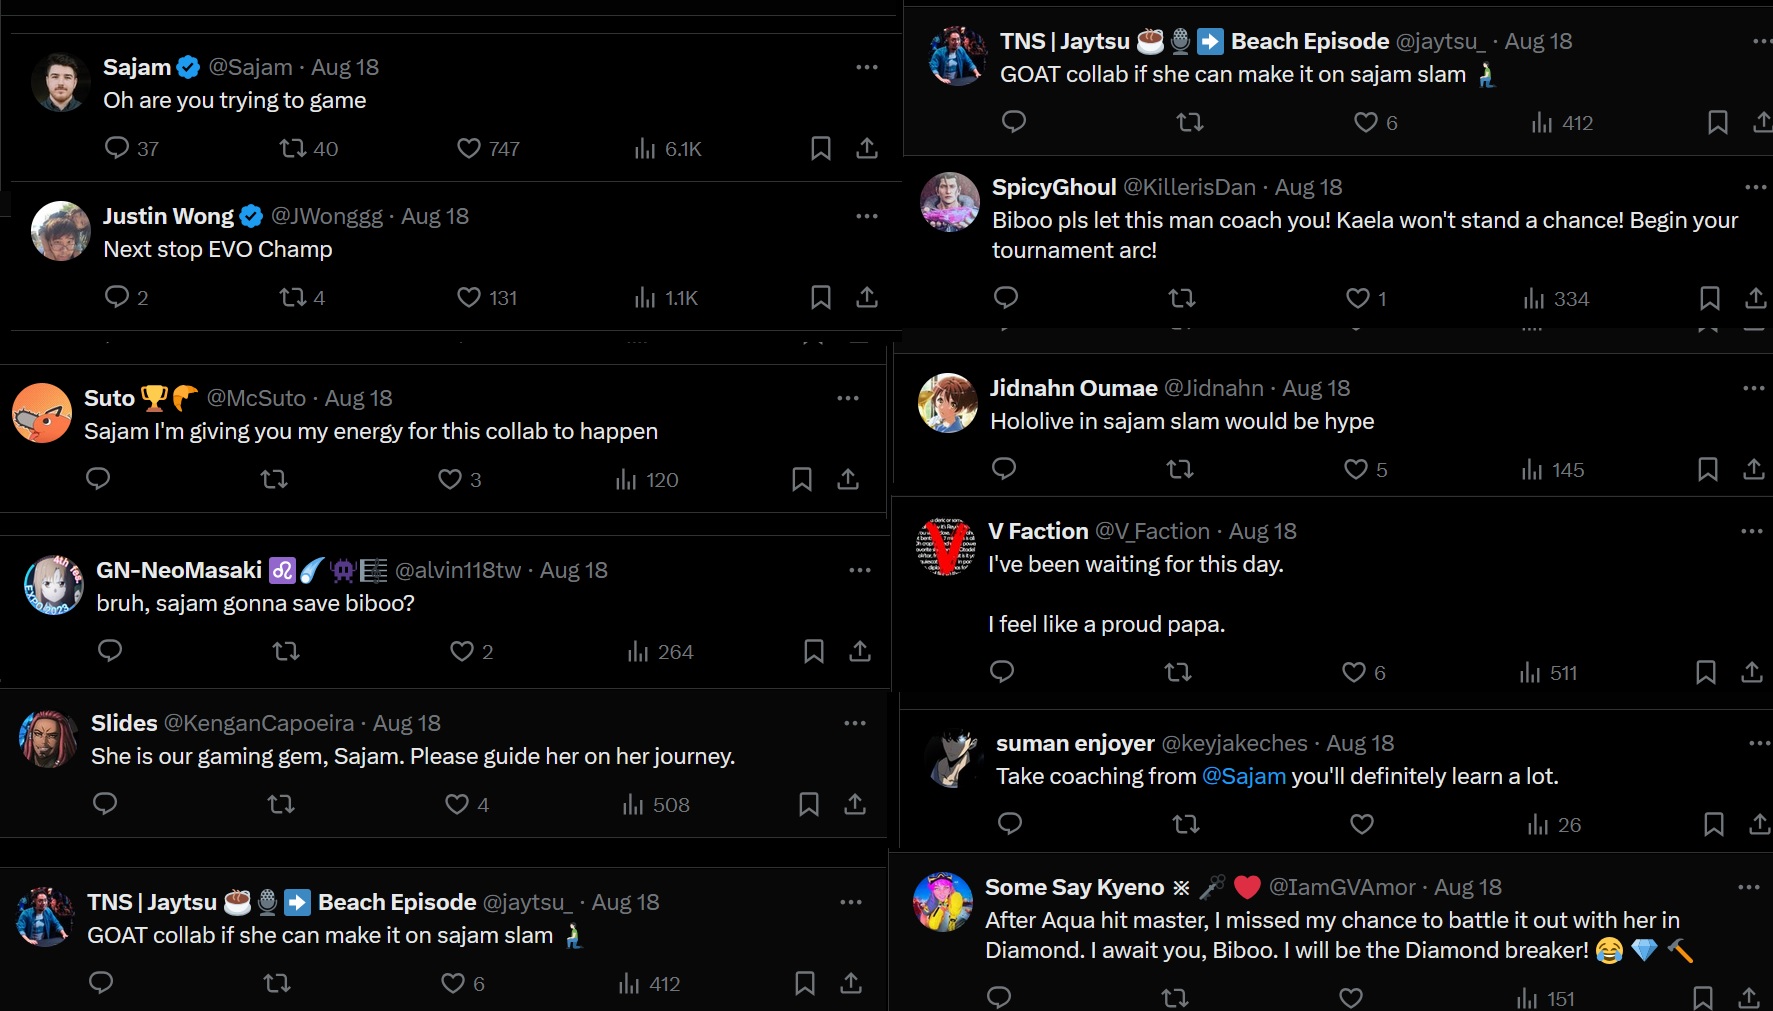Like Sajam's 'trying to game' tweet
This screenshot has width=1773, height=1011.
468,148
